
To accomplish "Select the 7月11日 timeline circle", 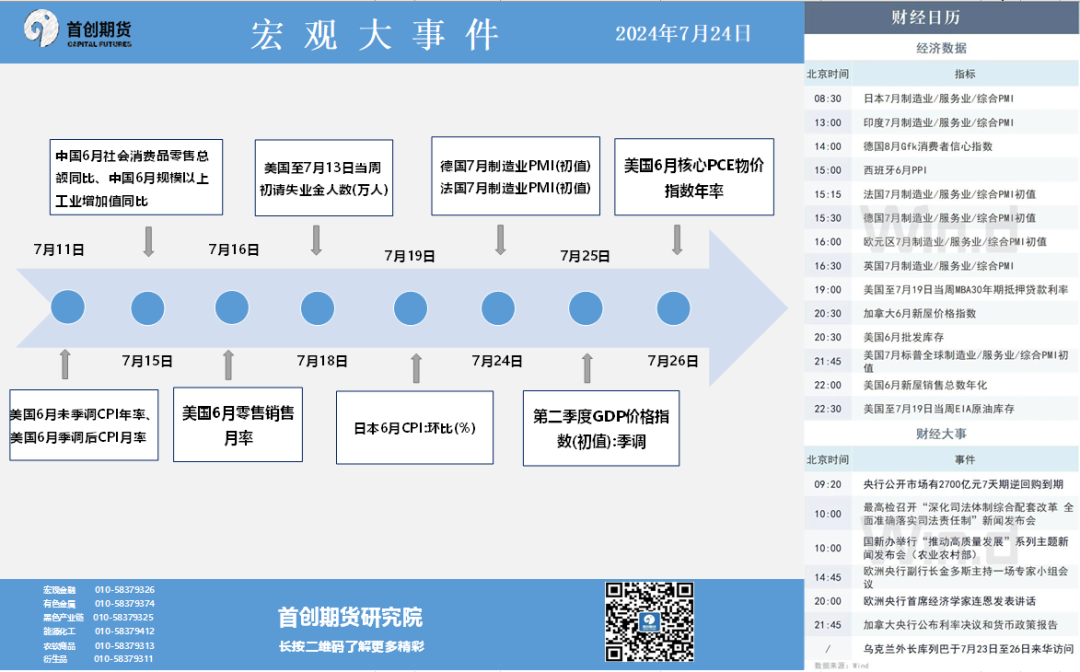I will 66,307.
